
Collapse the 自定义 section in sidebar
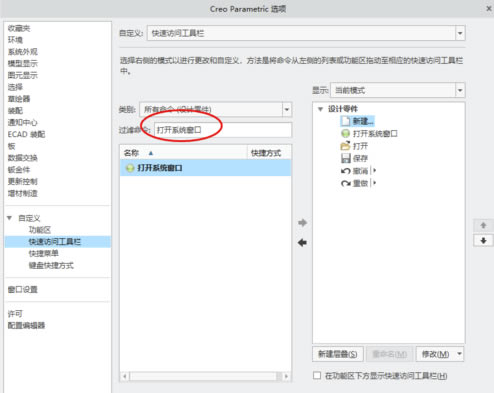tap(10, 218)
